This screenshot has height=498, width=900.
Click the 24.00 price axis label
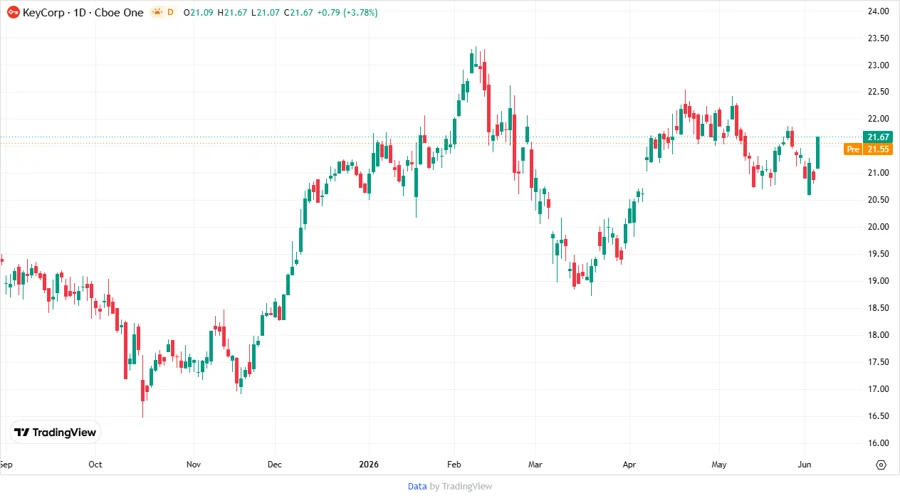click(x=878, y=11)
